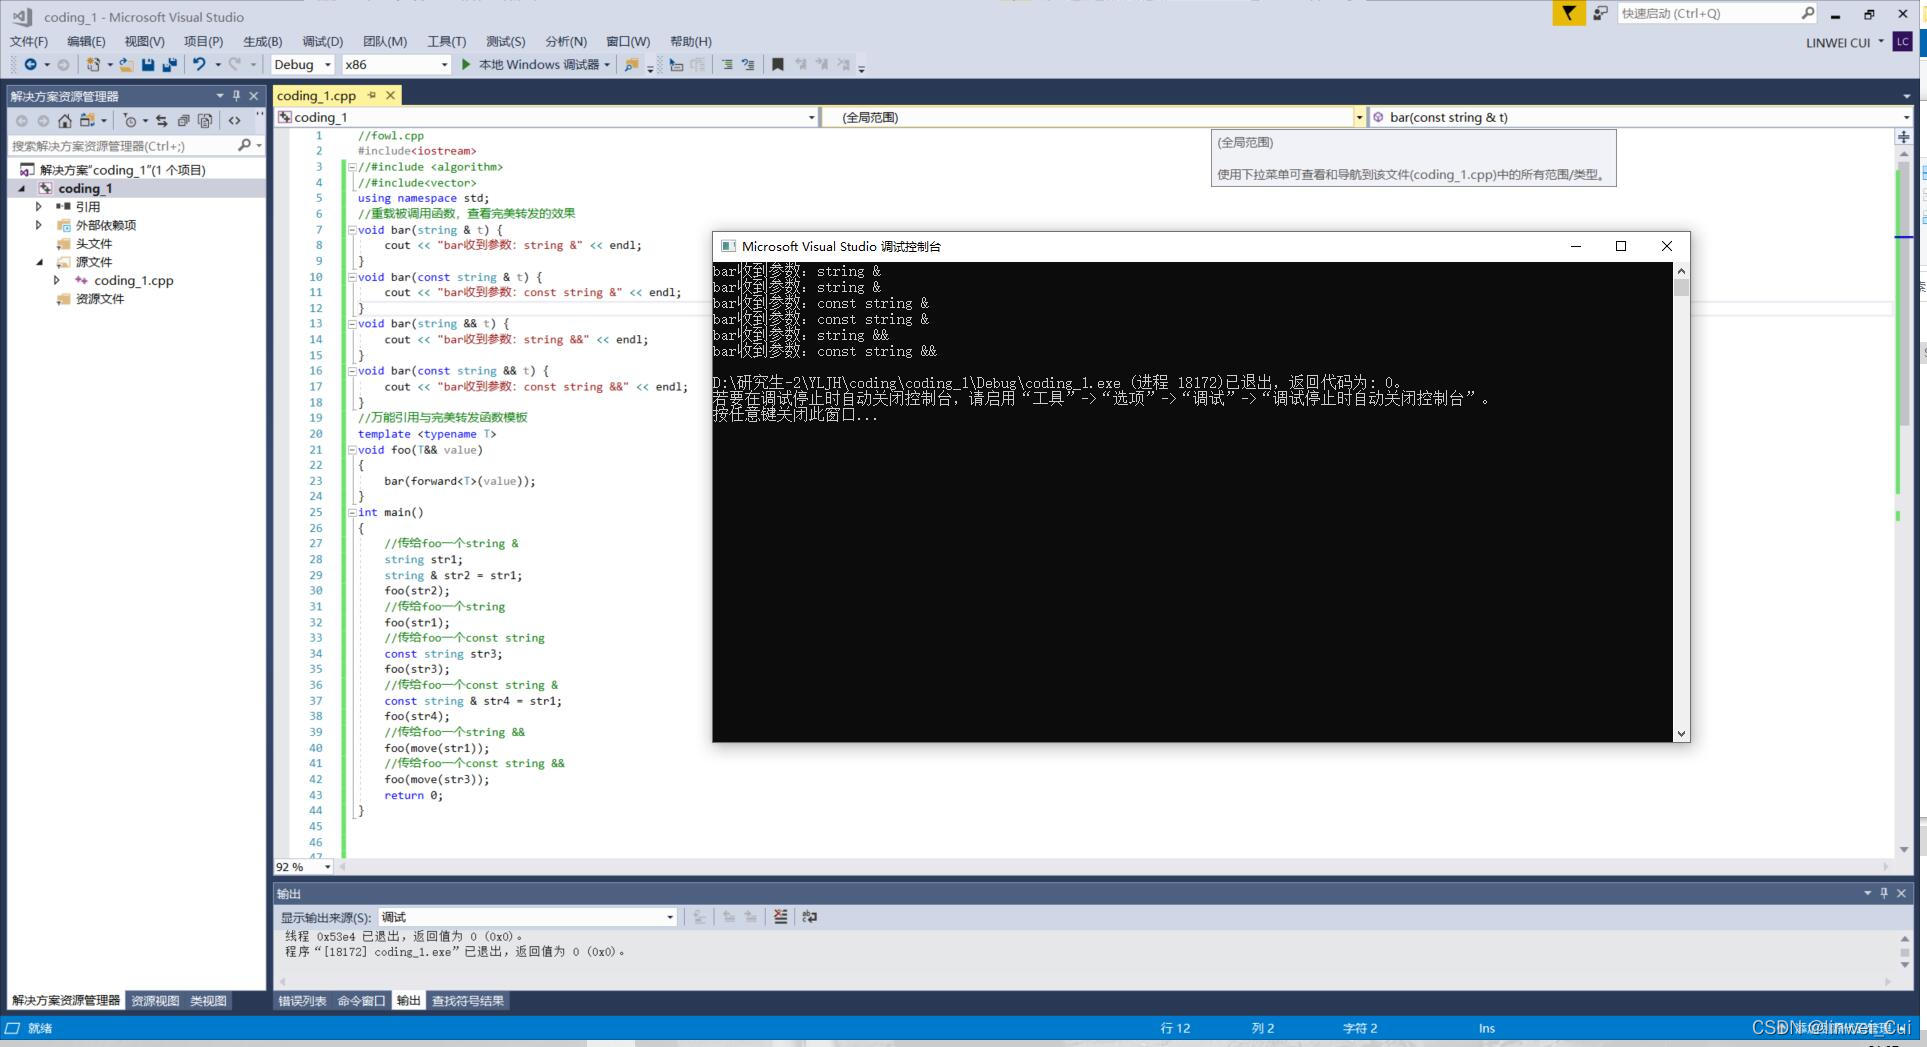Open the (全局范围) scope dropdown
Image resolution: width=1927 pixels, height=1047 pixels.
(1093, 117)
